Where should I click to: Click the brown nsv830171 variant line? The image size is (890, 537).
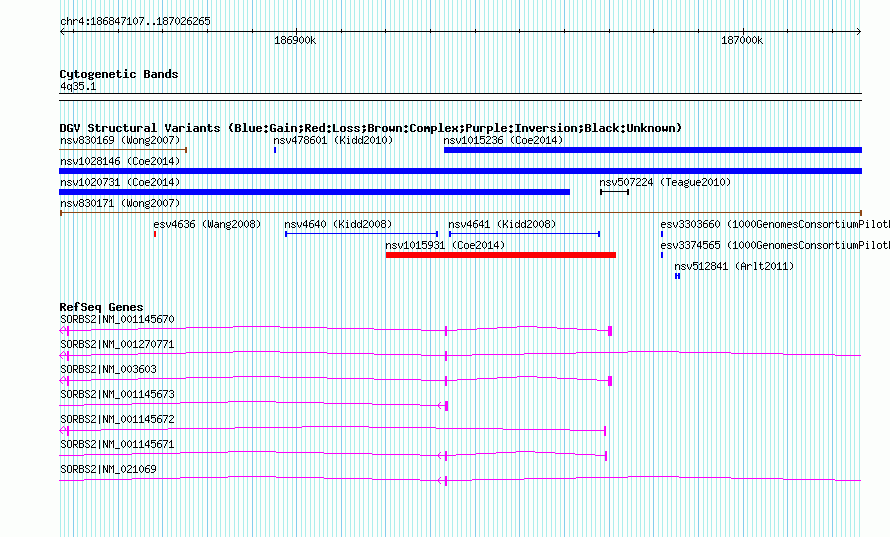click(x=460, y=213)
